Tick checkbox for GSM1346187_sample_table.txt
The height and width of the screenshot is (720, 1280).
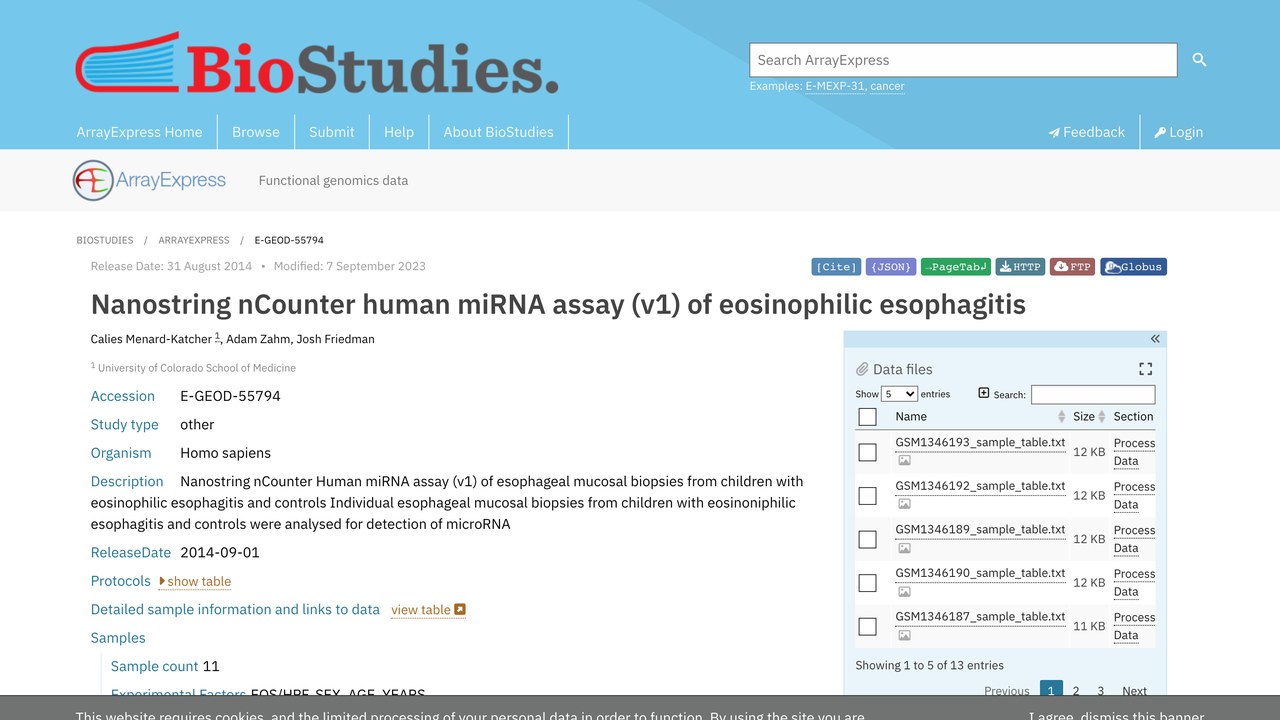point(867,627)
